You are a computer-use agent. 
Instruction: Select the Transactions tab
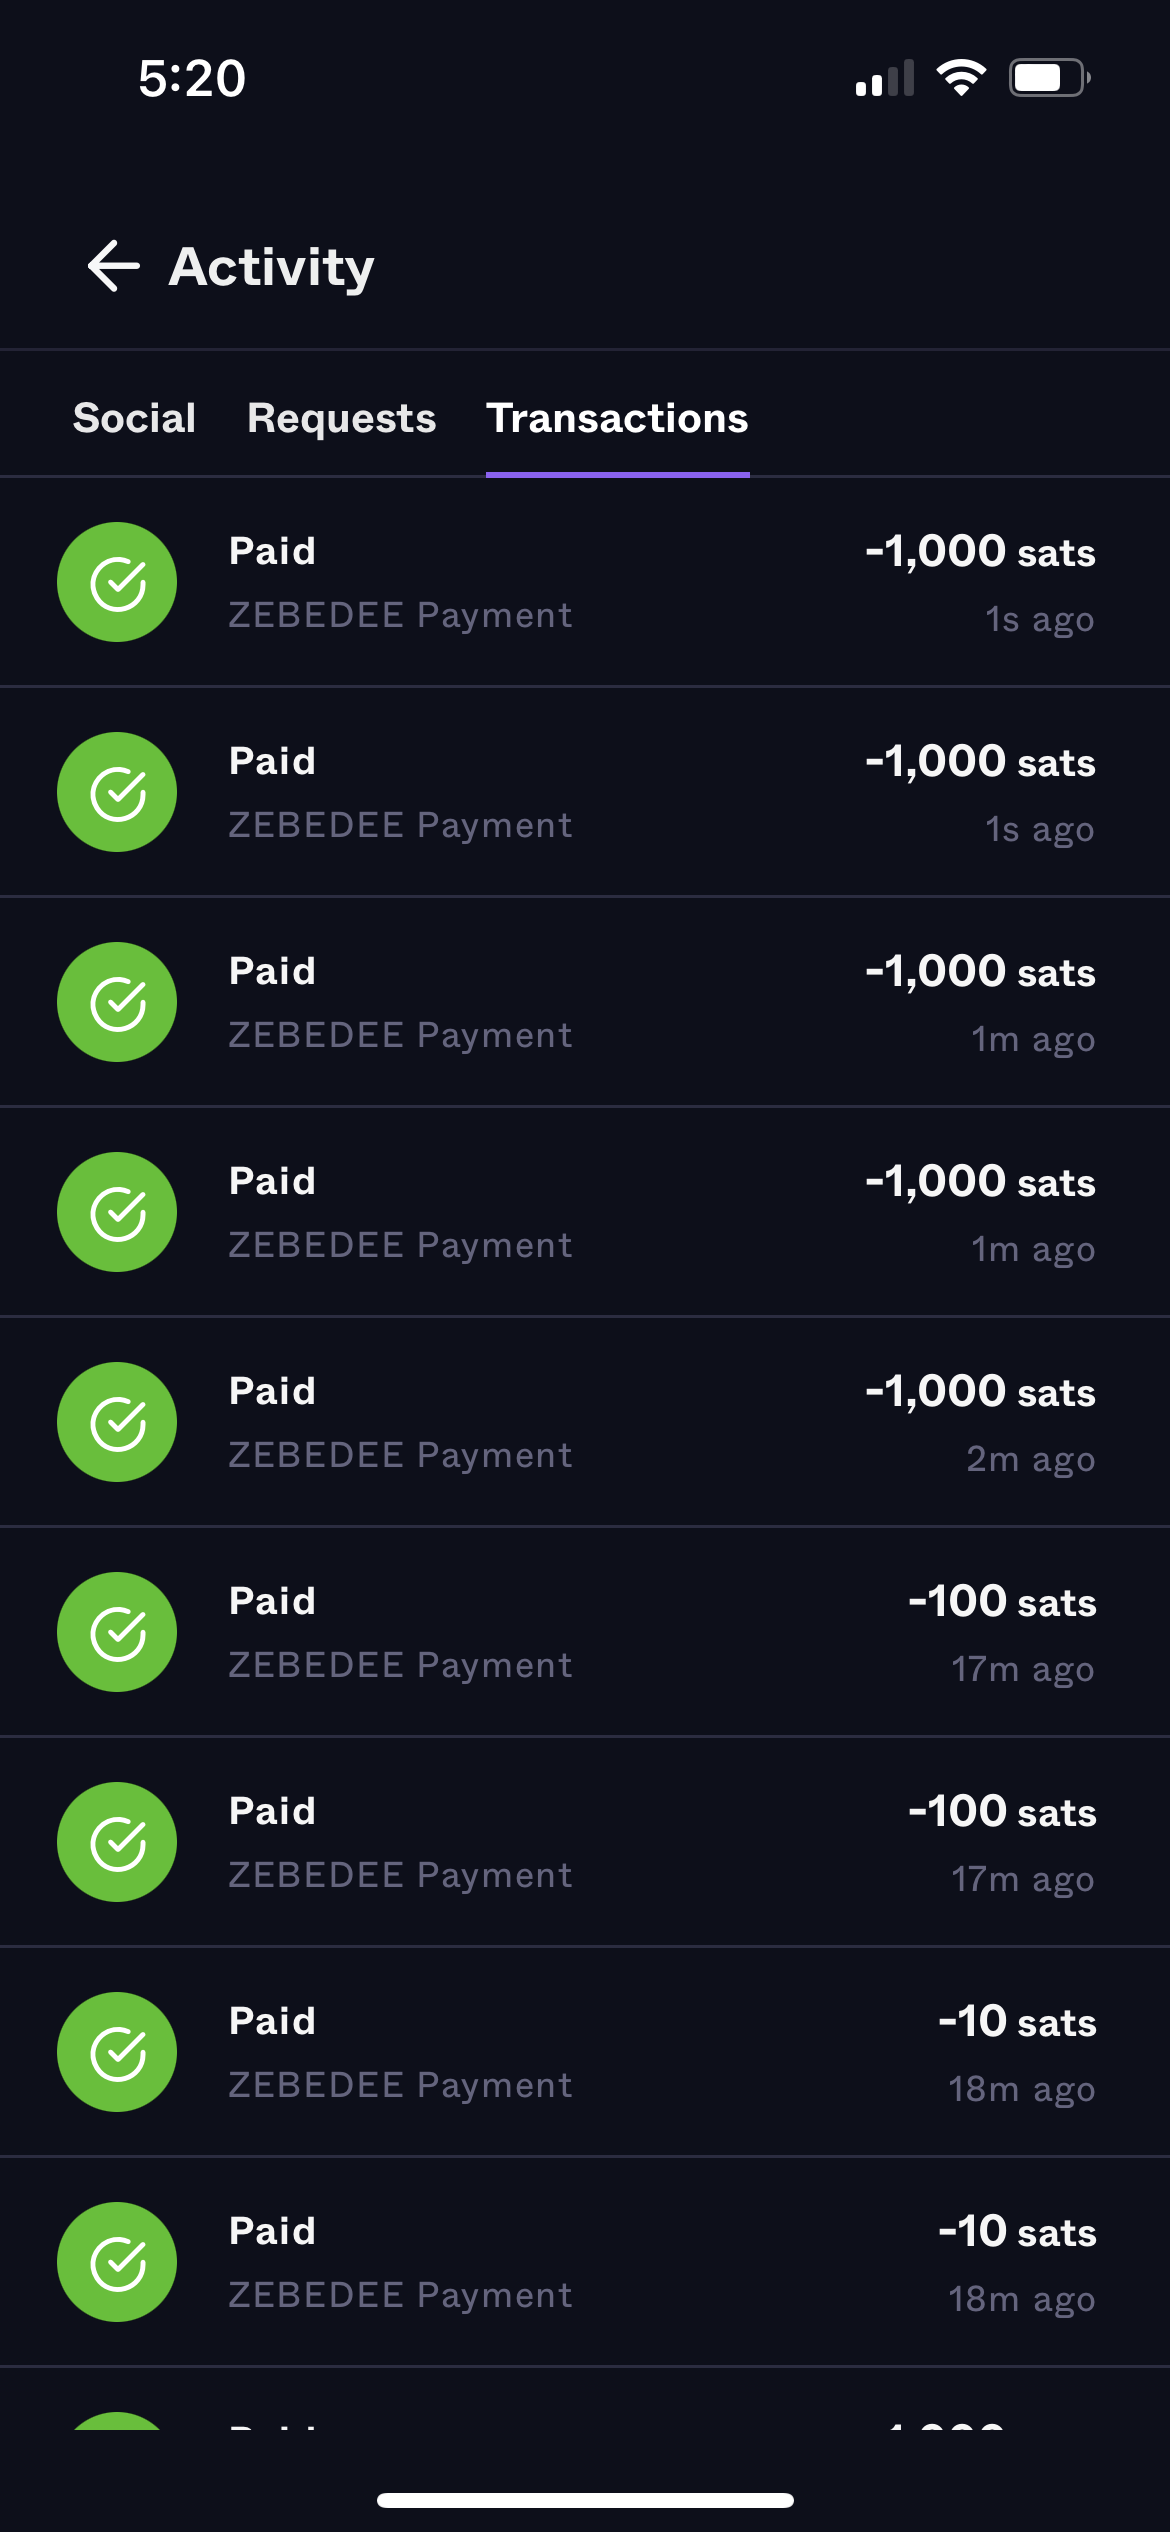[617, 418]
